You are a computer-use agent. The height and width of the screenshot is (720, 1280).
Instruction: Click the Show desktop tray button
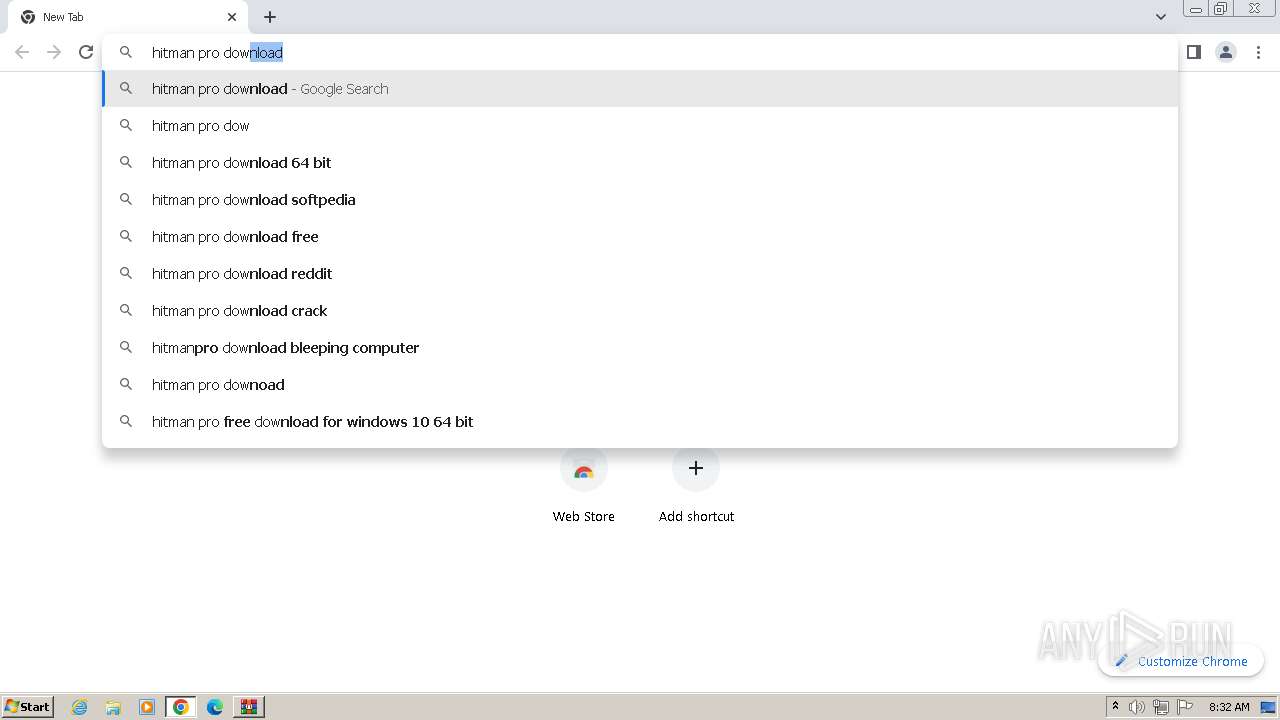(x=1268, y=707)
